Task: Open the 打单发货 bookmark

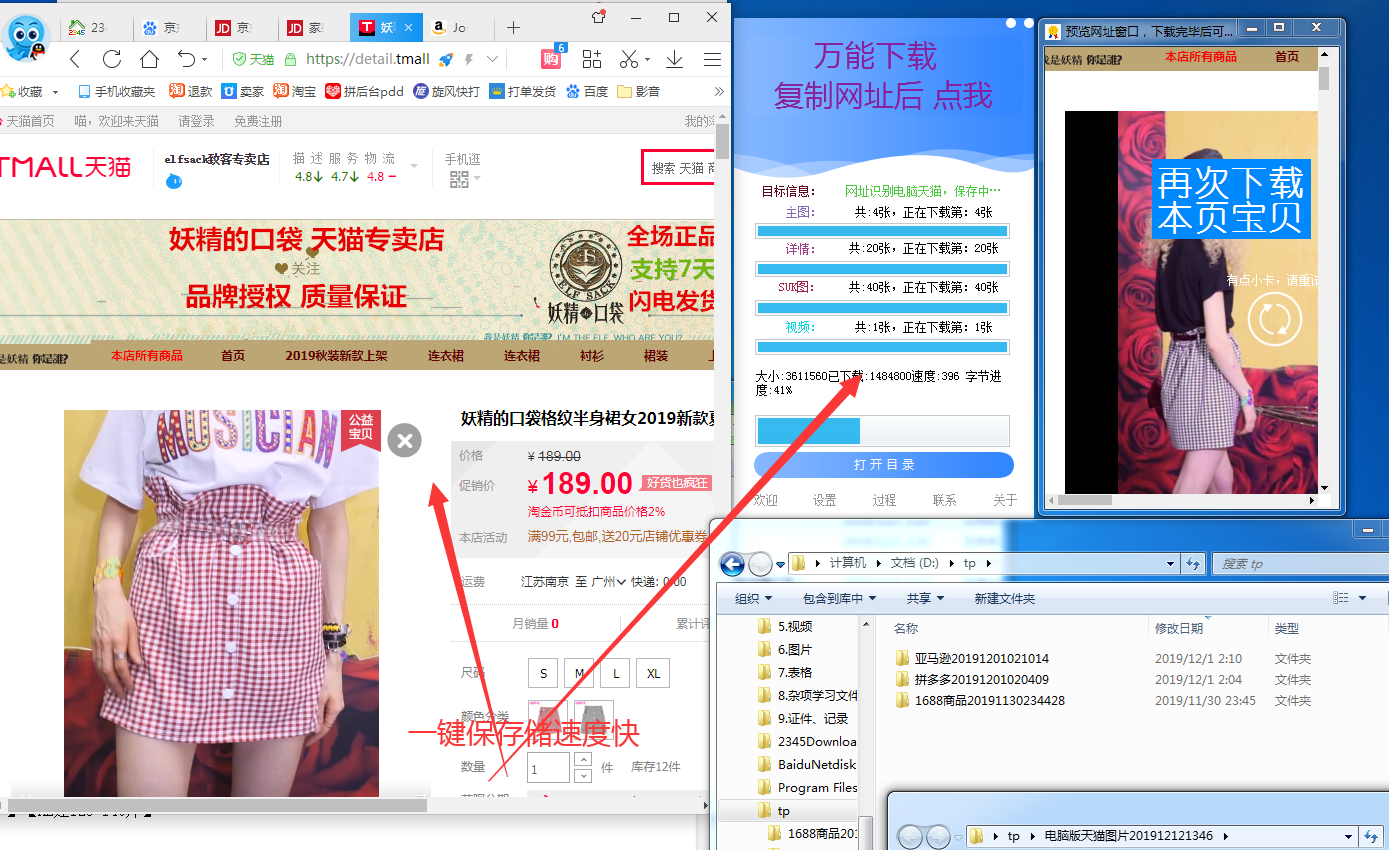Action: (x=522, y=91)
